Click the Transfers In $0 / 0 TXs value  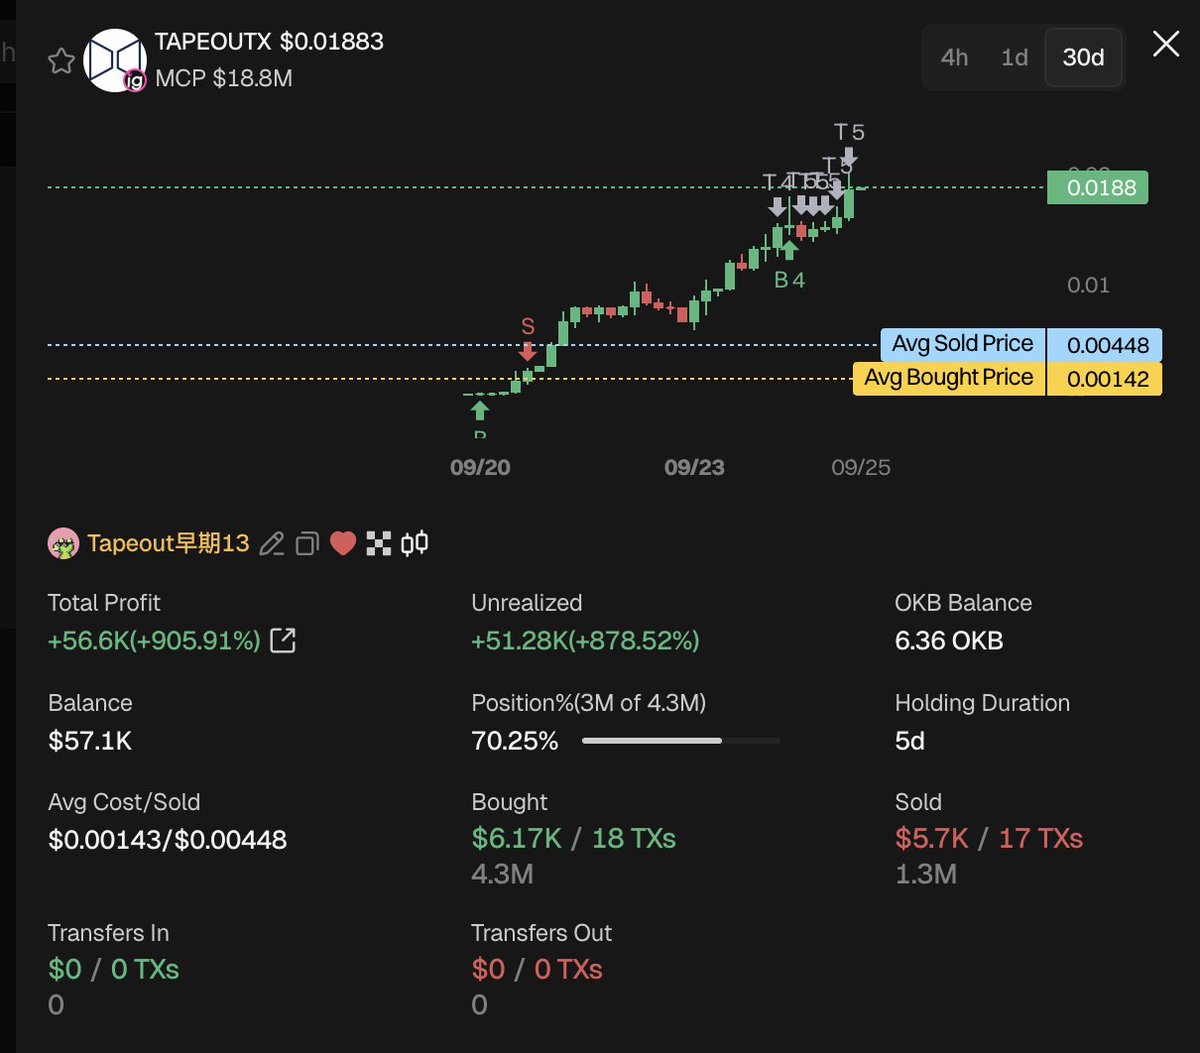click(x=114, y=969)
